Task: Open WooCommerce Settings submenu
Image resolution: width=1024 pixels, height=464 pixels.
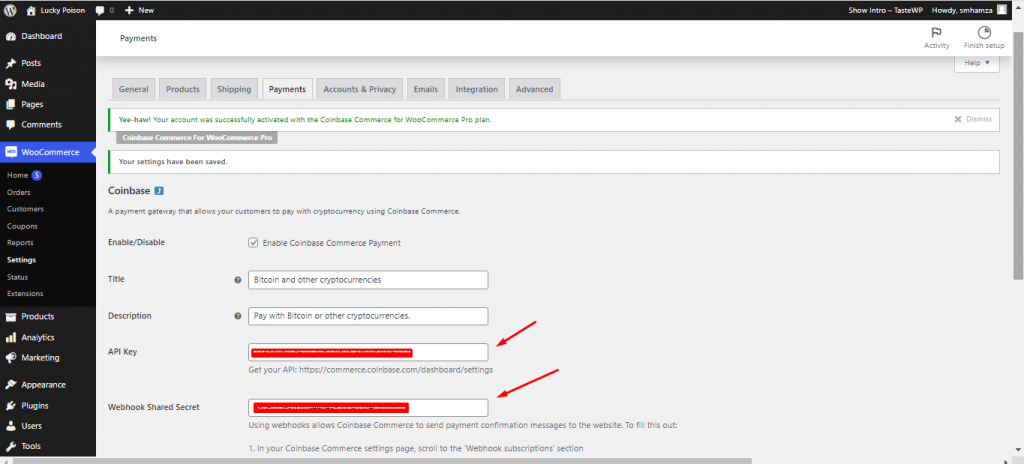Action: pyautogui.click(x=21, y=260)
